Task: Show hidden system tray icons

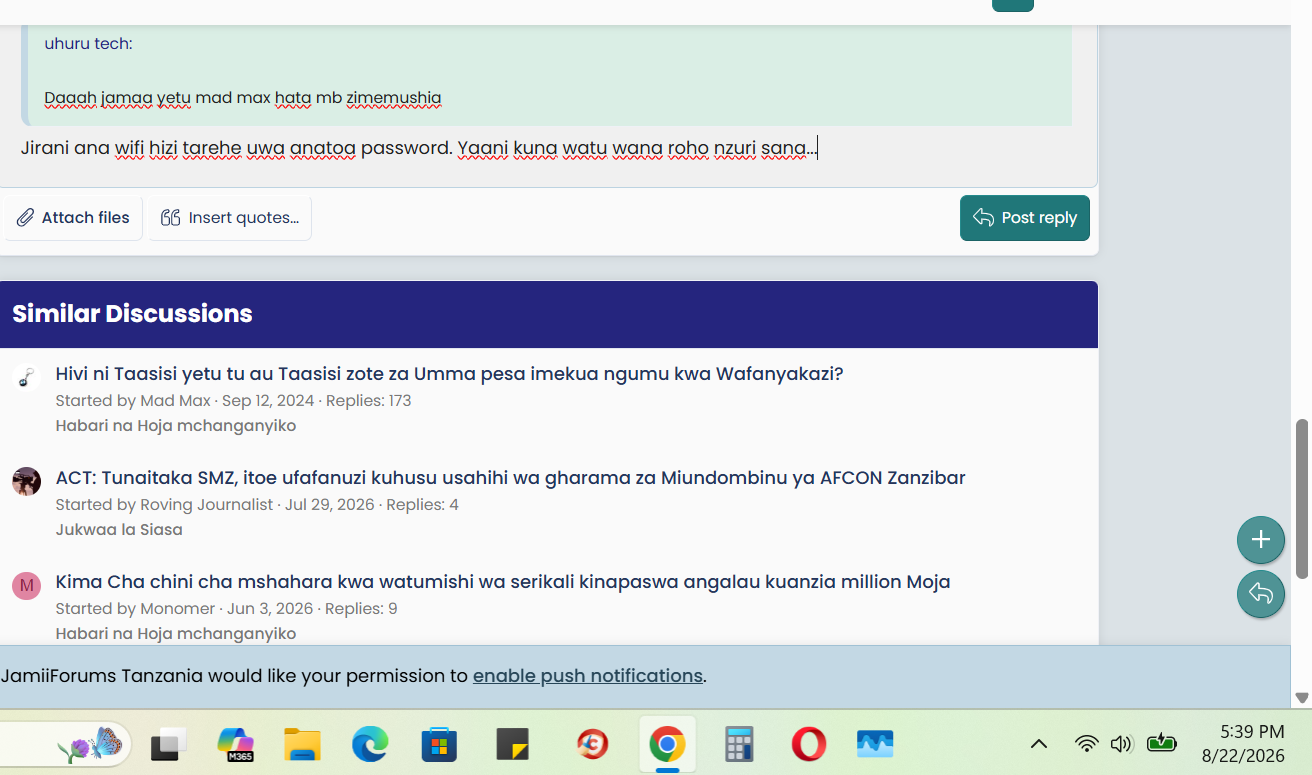Action: coord(1039,744)
